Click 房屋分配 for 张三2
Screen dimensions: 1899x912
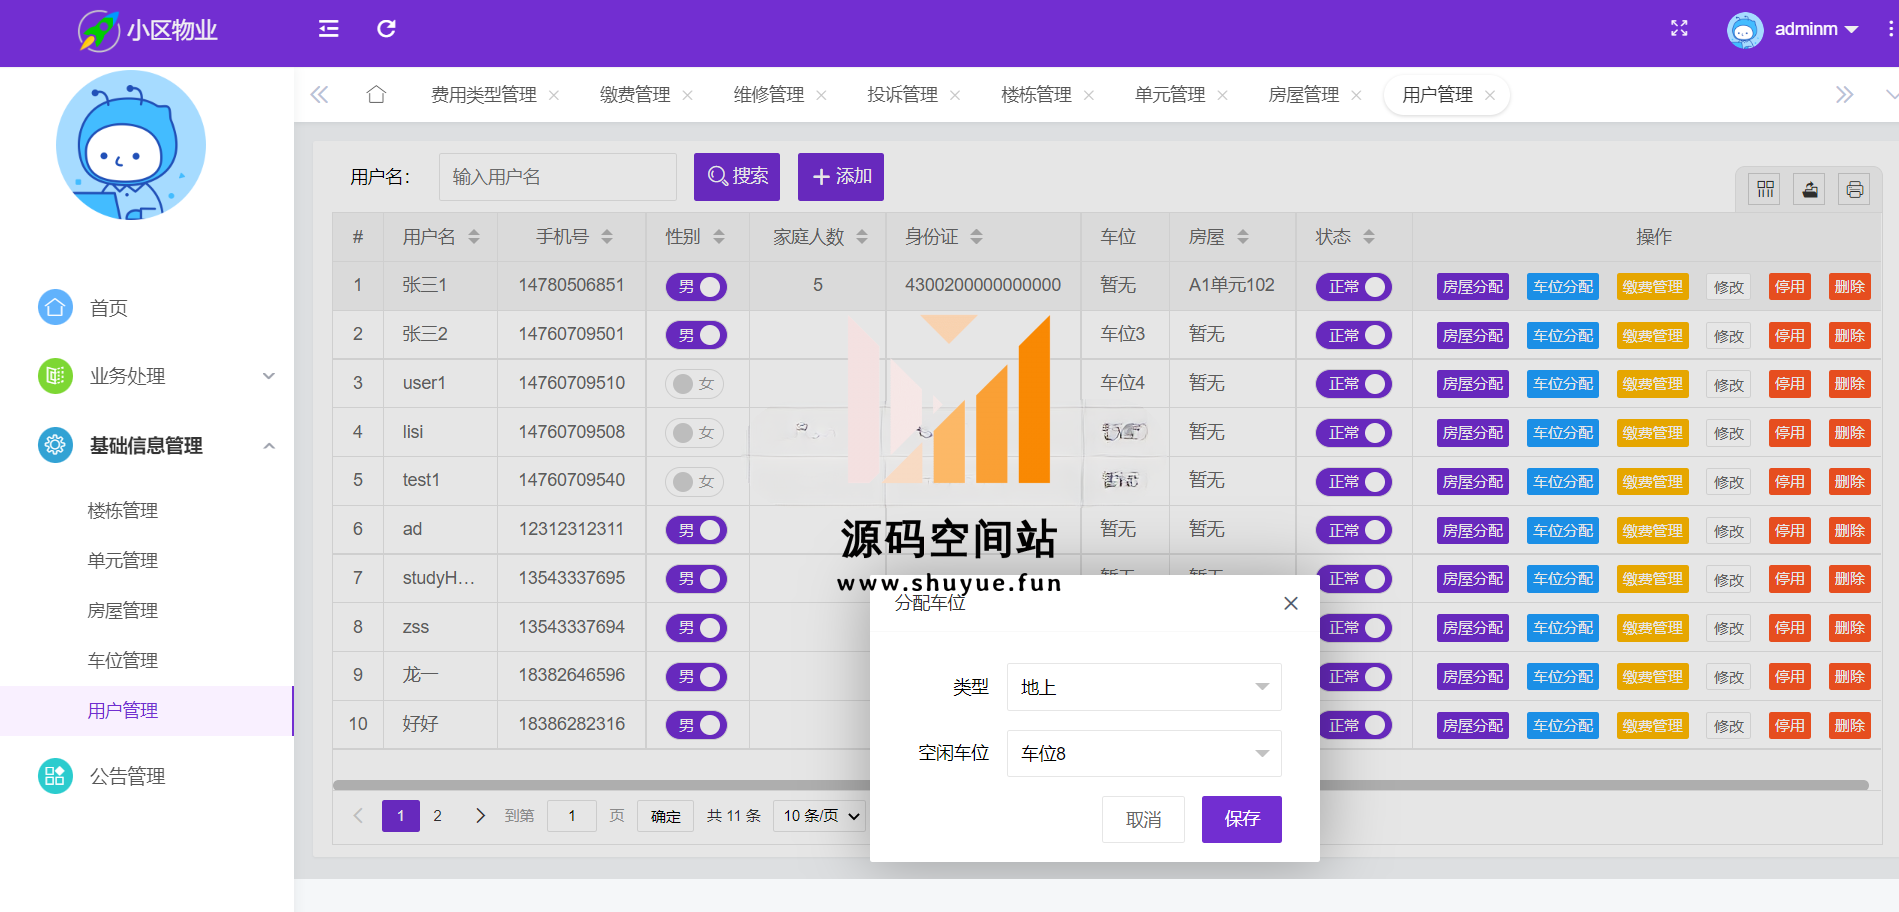tap(1473, 336)
